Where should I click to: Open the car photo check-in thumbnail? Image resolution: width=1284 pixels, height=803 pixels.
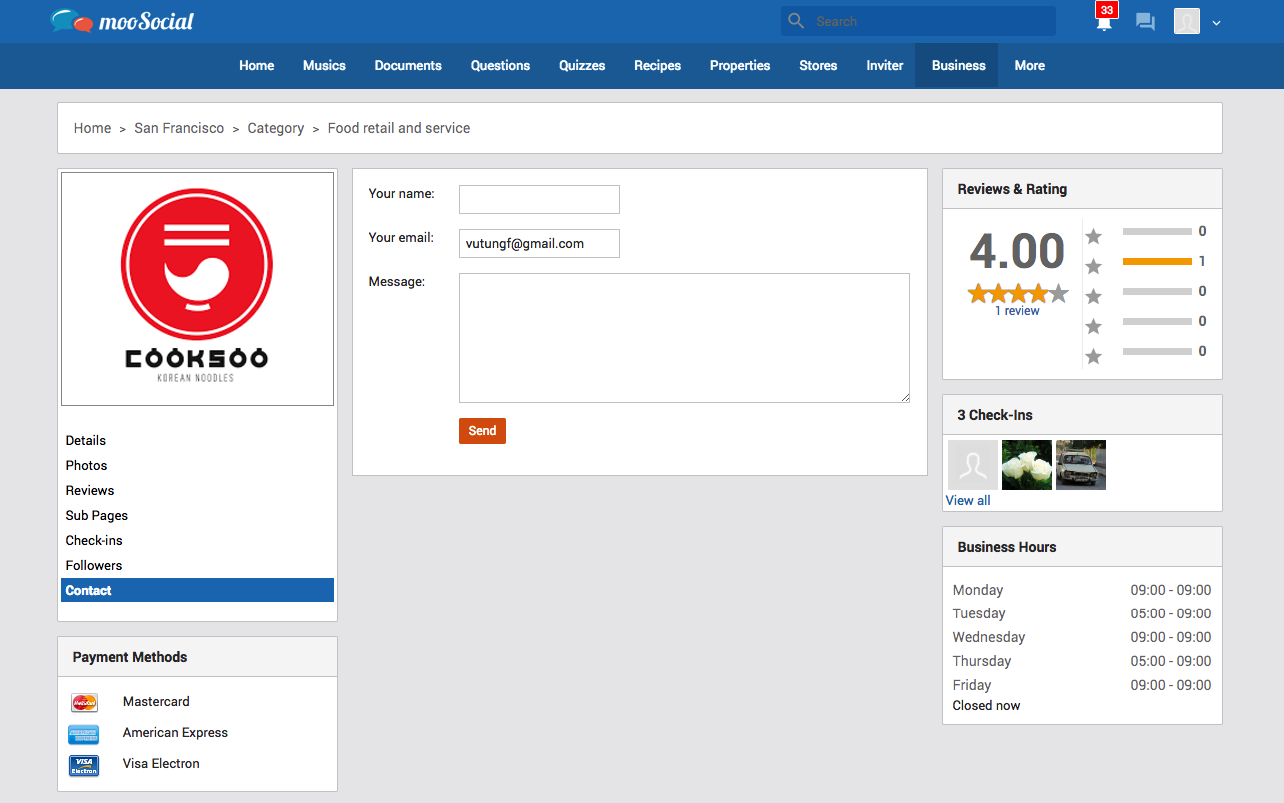click(1081, 465)
